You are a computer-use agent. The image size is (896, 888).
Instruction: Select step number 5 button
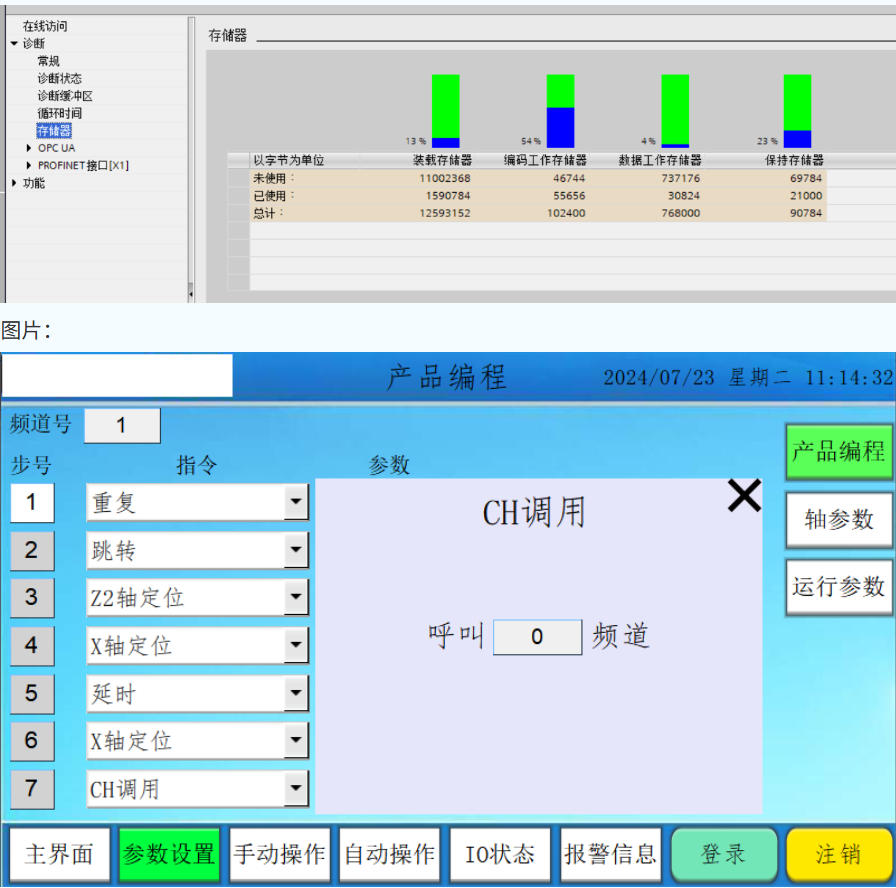(x=32, y=693)
